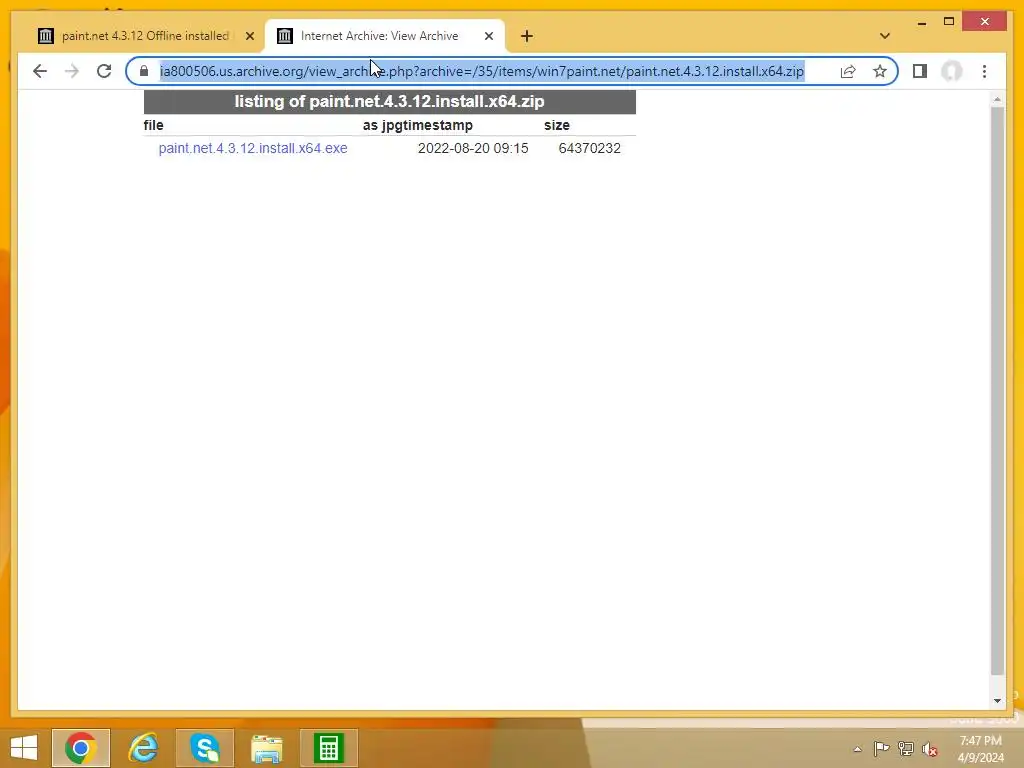Open the browser side panel

click(920, 71)
